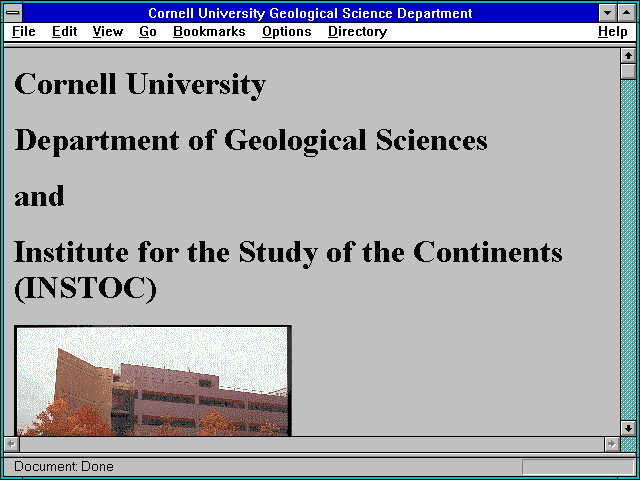Click the vertical scrollbar down arrow
Image resolution: width=640 pixels, height=480 pixels.
628,428
